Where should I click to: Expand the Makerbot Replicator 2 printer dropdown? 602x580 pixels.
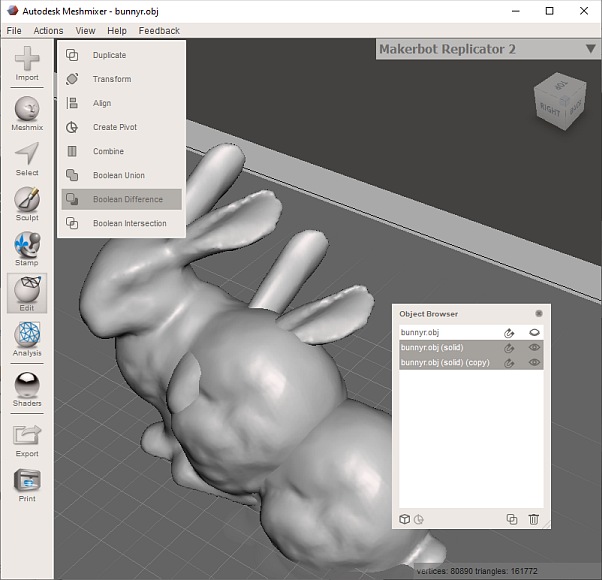coord(590,49)
